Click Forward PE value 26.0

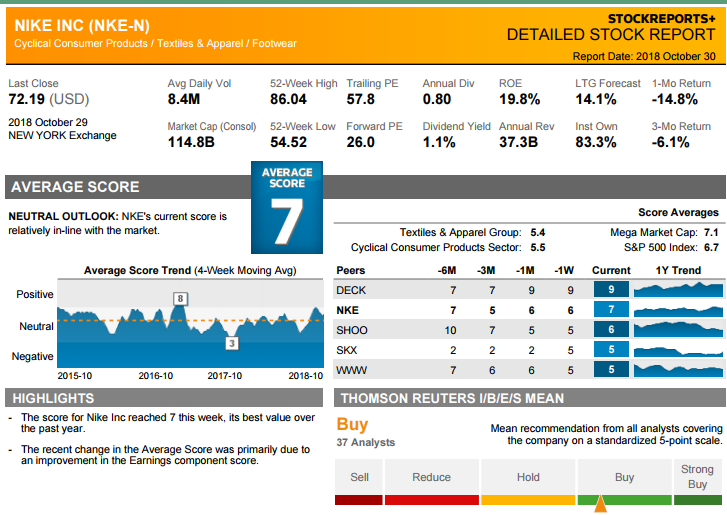click(361, 142)
